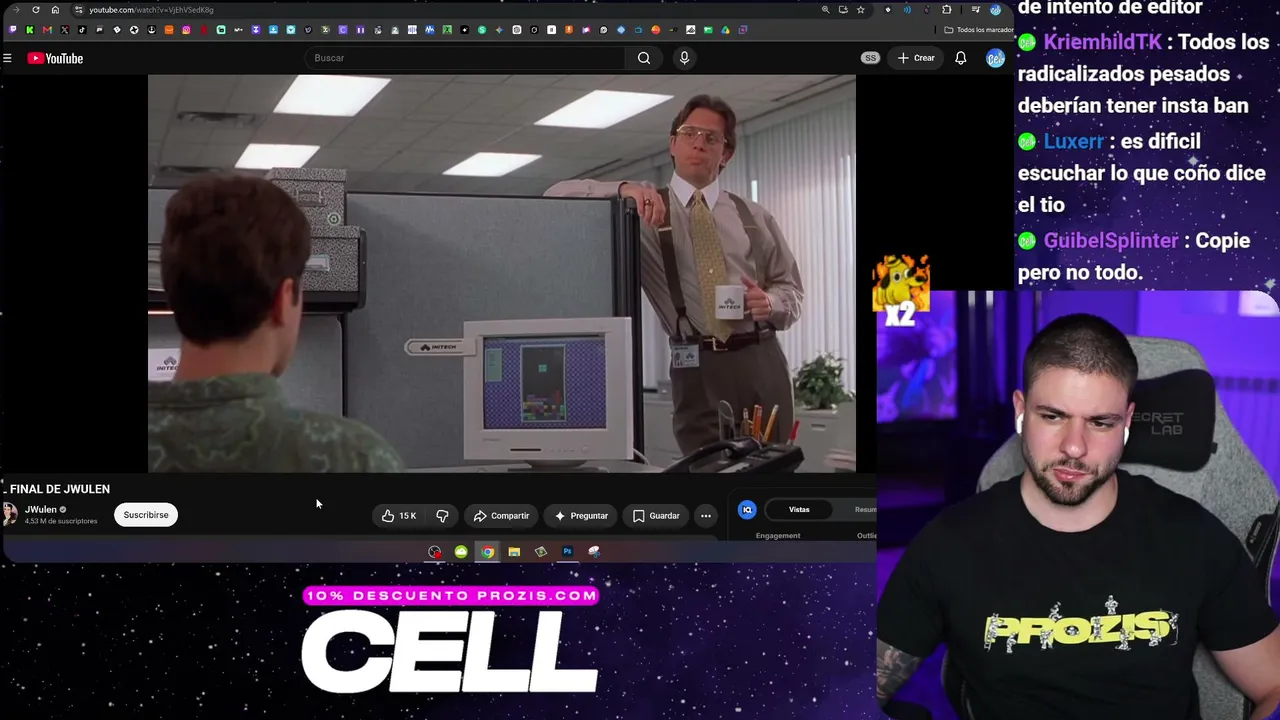Image resolution: width=1280 pixels, height=720 pixels.
Task: Click the SS badge next to Crear
Action: 870,58
